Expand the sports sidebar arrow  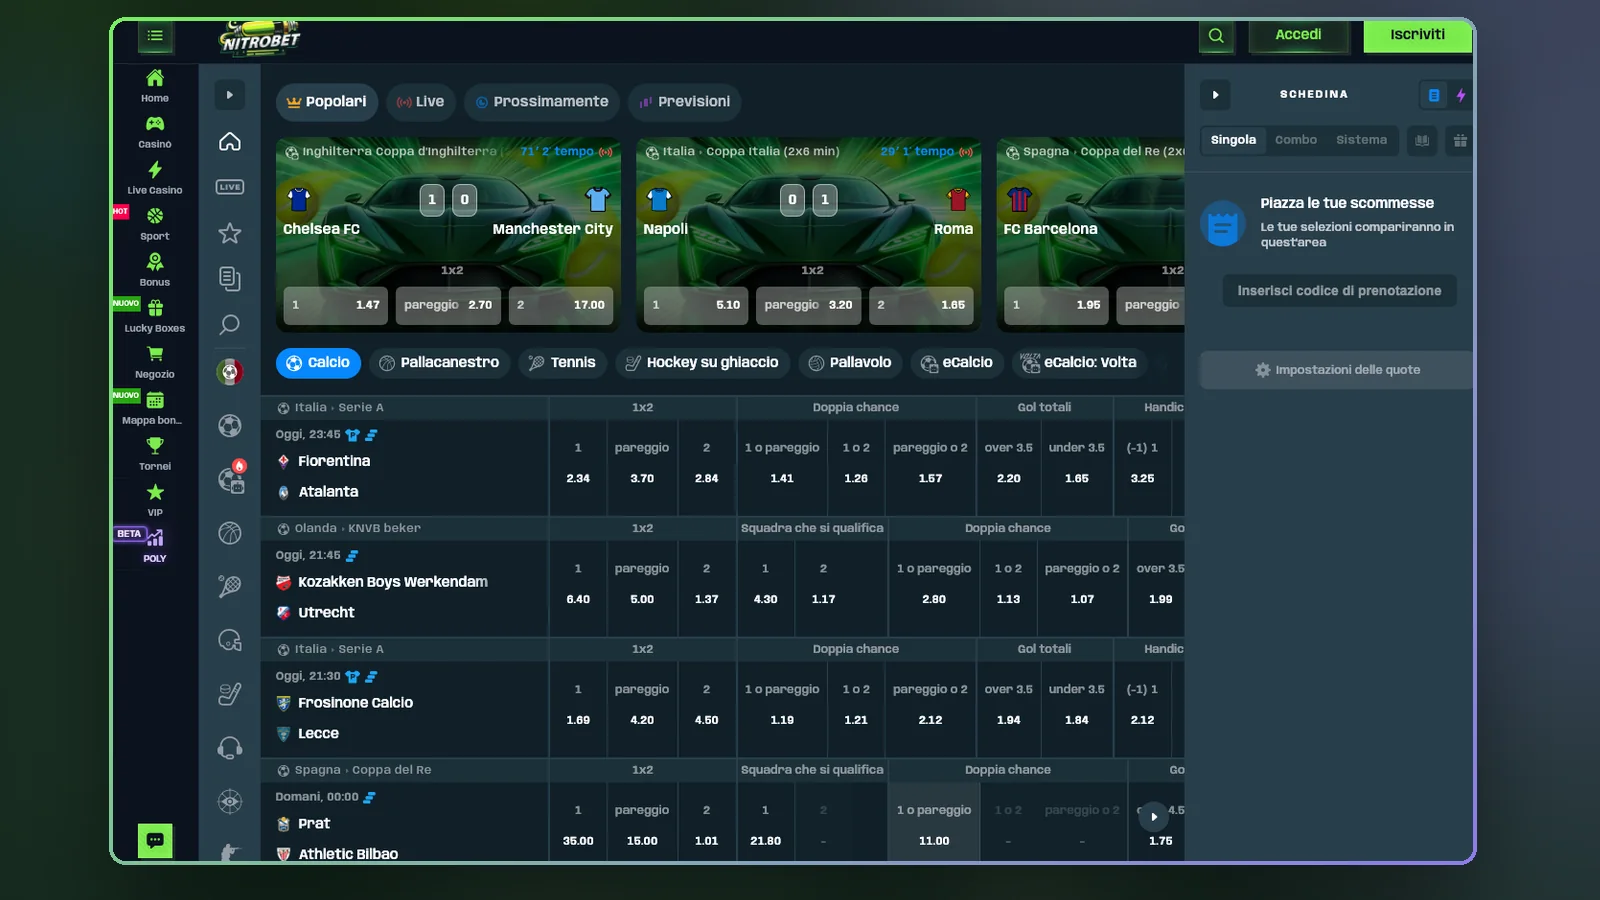pos(230,95)
